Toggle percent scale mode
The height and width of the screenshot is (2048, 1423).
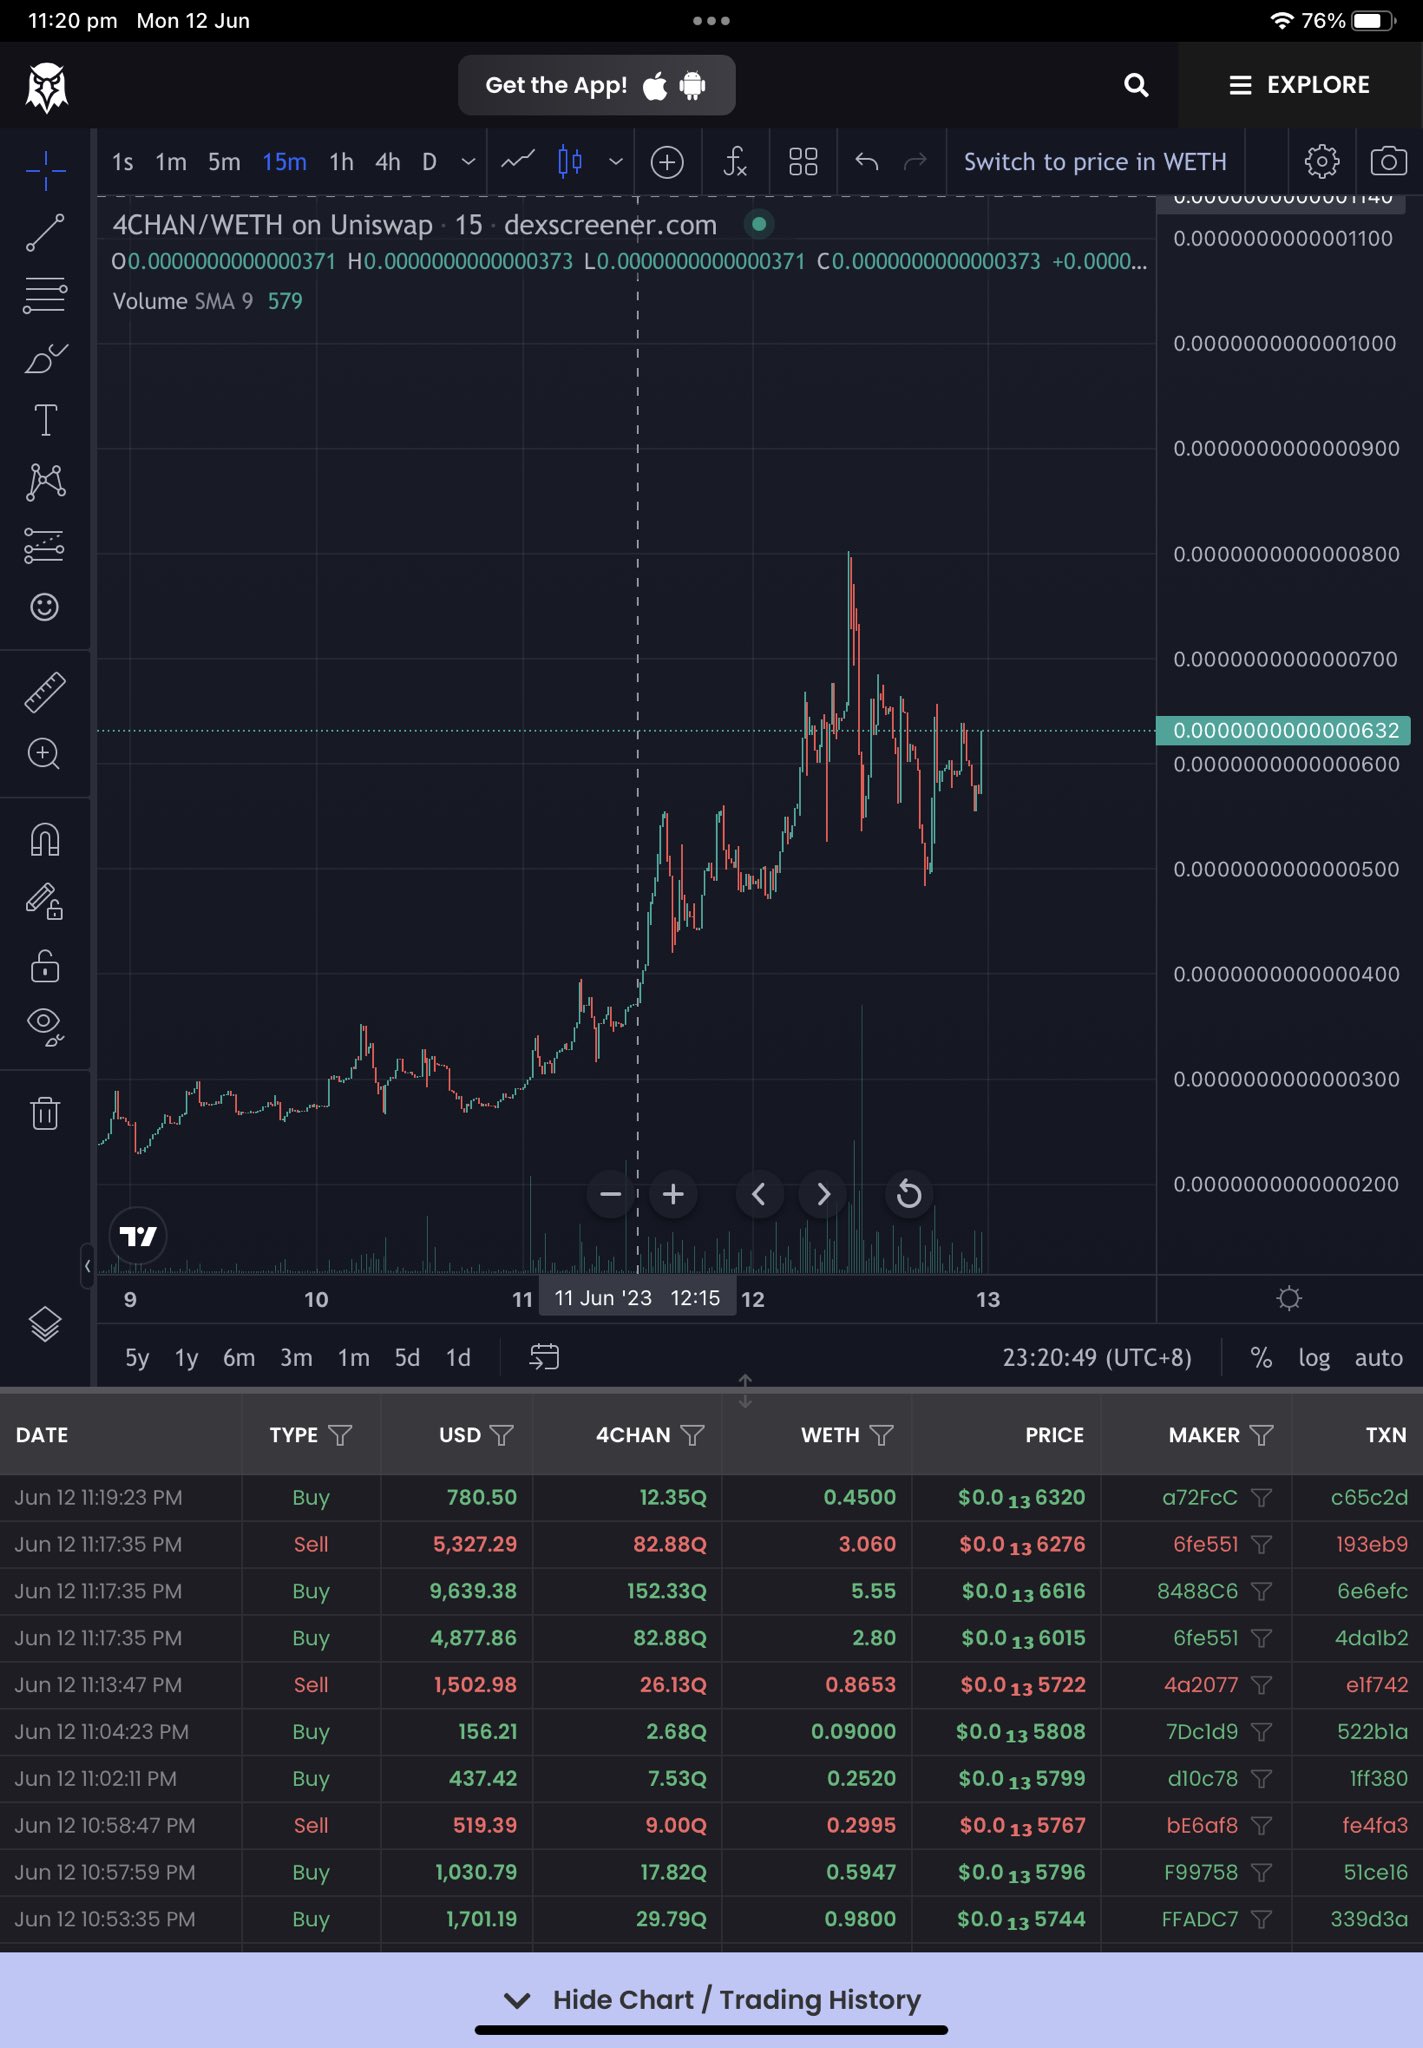(x=1261, y=1358)
